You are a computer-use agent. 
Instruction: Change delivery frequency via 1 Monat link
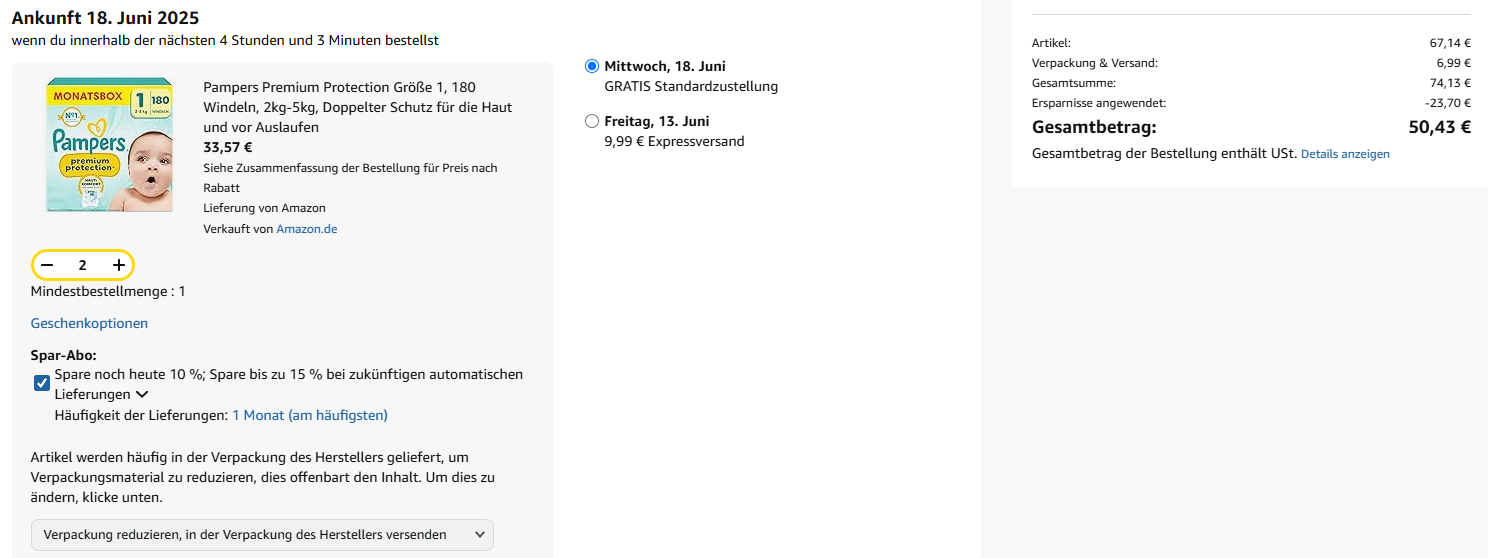[x=309, y=415]
